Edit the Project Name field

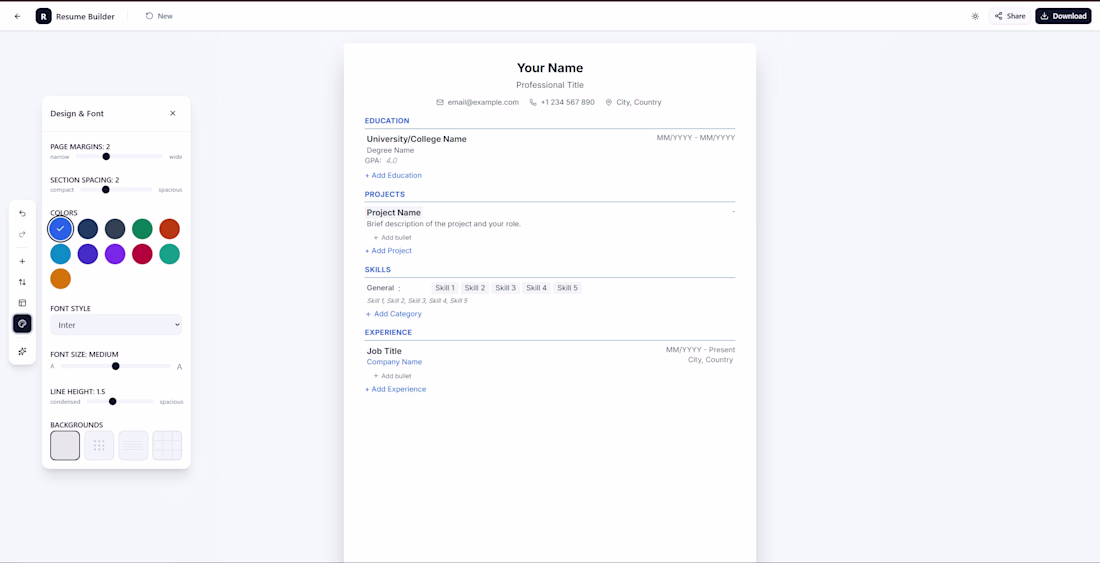click(394, 212)
